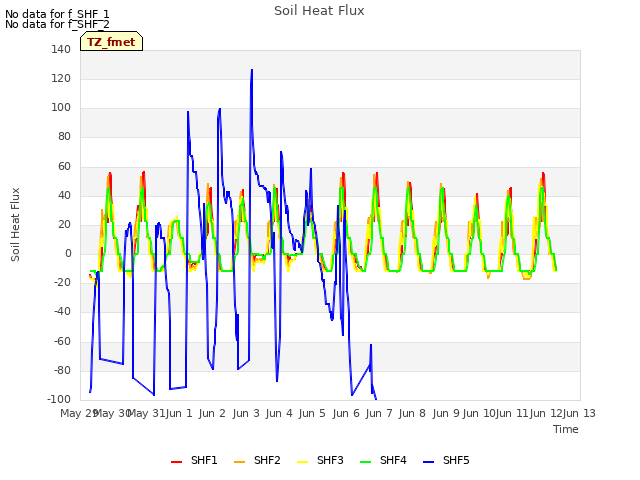Click the Jun 4 x-axis date label

tap(279, 413)
